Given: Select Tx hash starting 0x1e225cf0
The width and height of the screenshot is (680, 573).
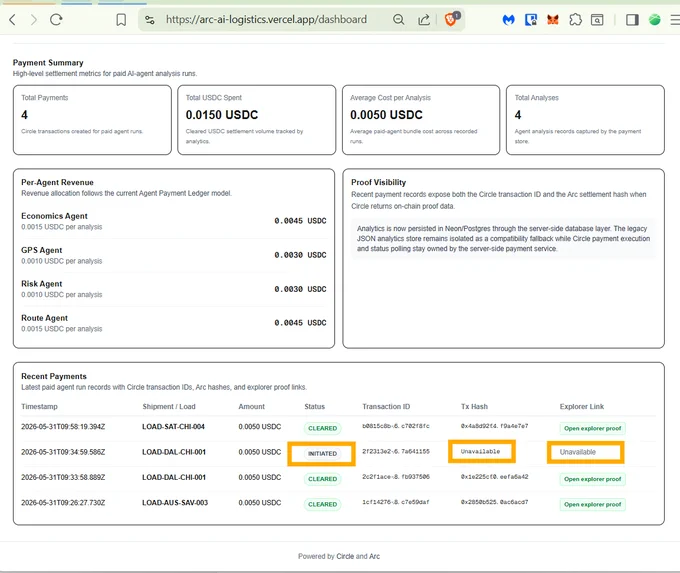Looking at the screenshot, I should click(x=494, y=477).
